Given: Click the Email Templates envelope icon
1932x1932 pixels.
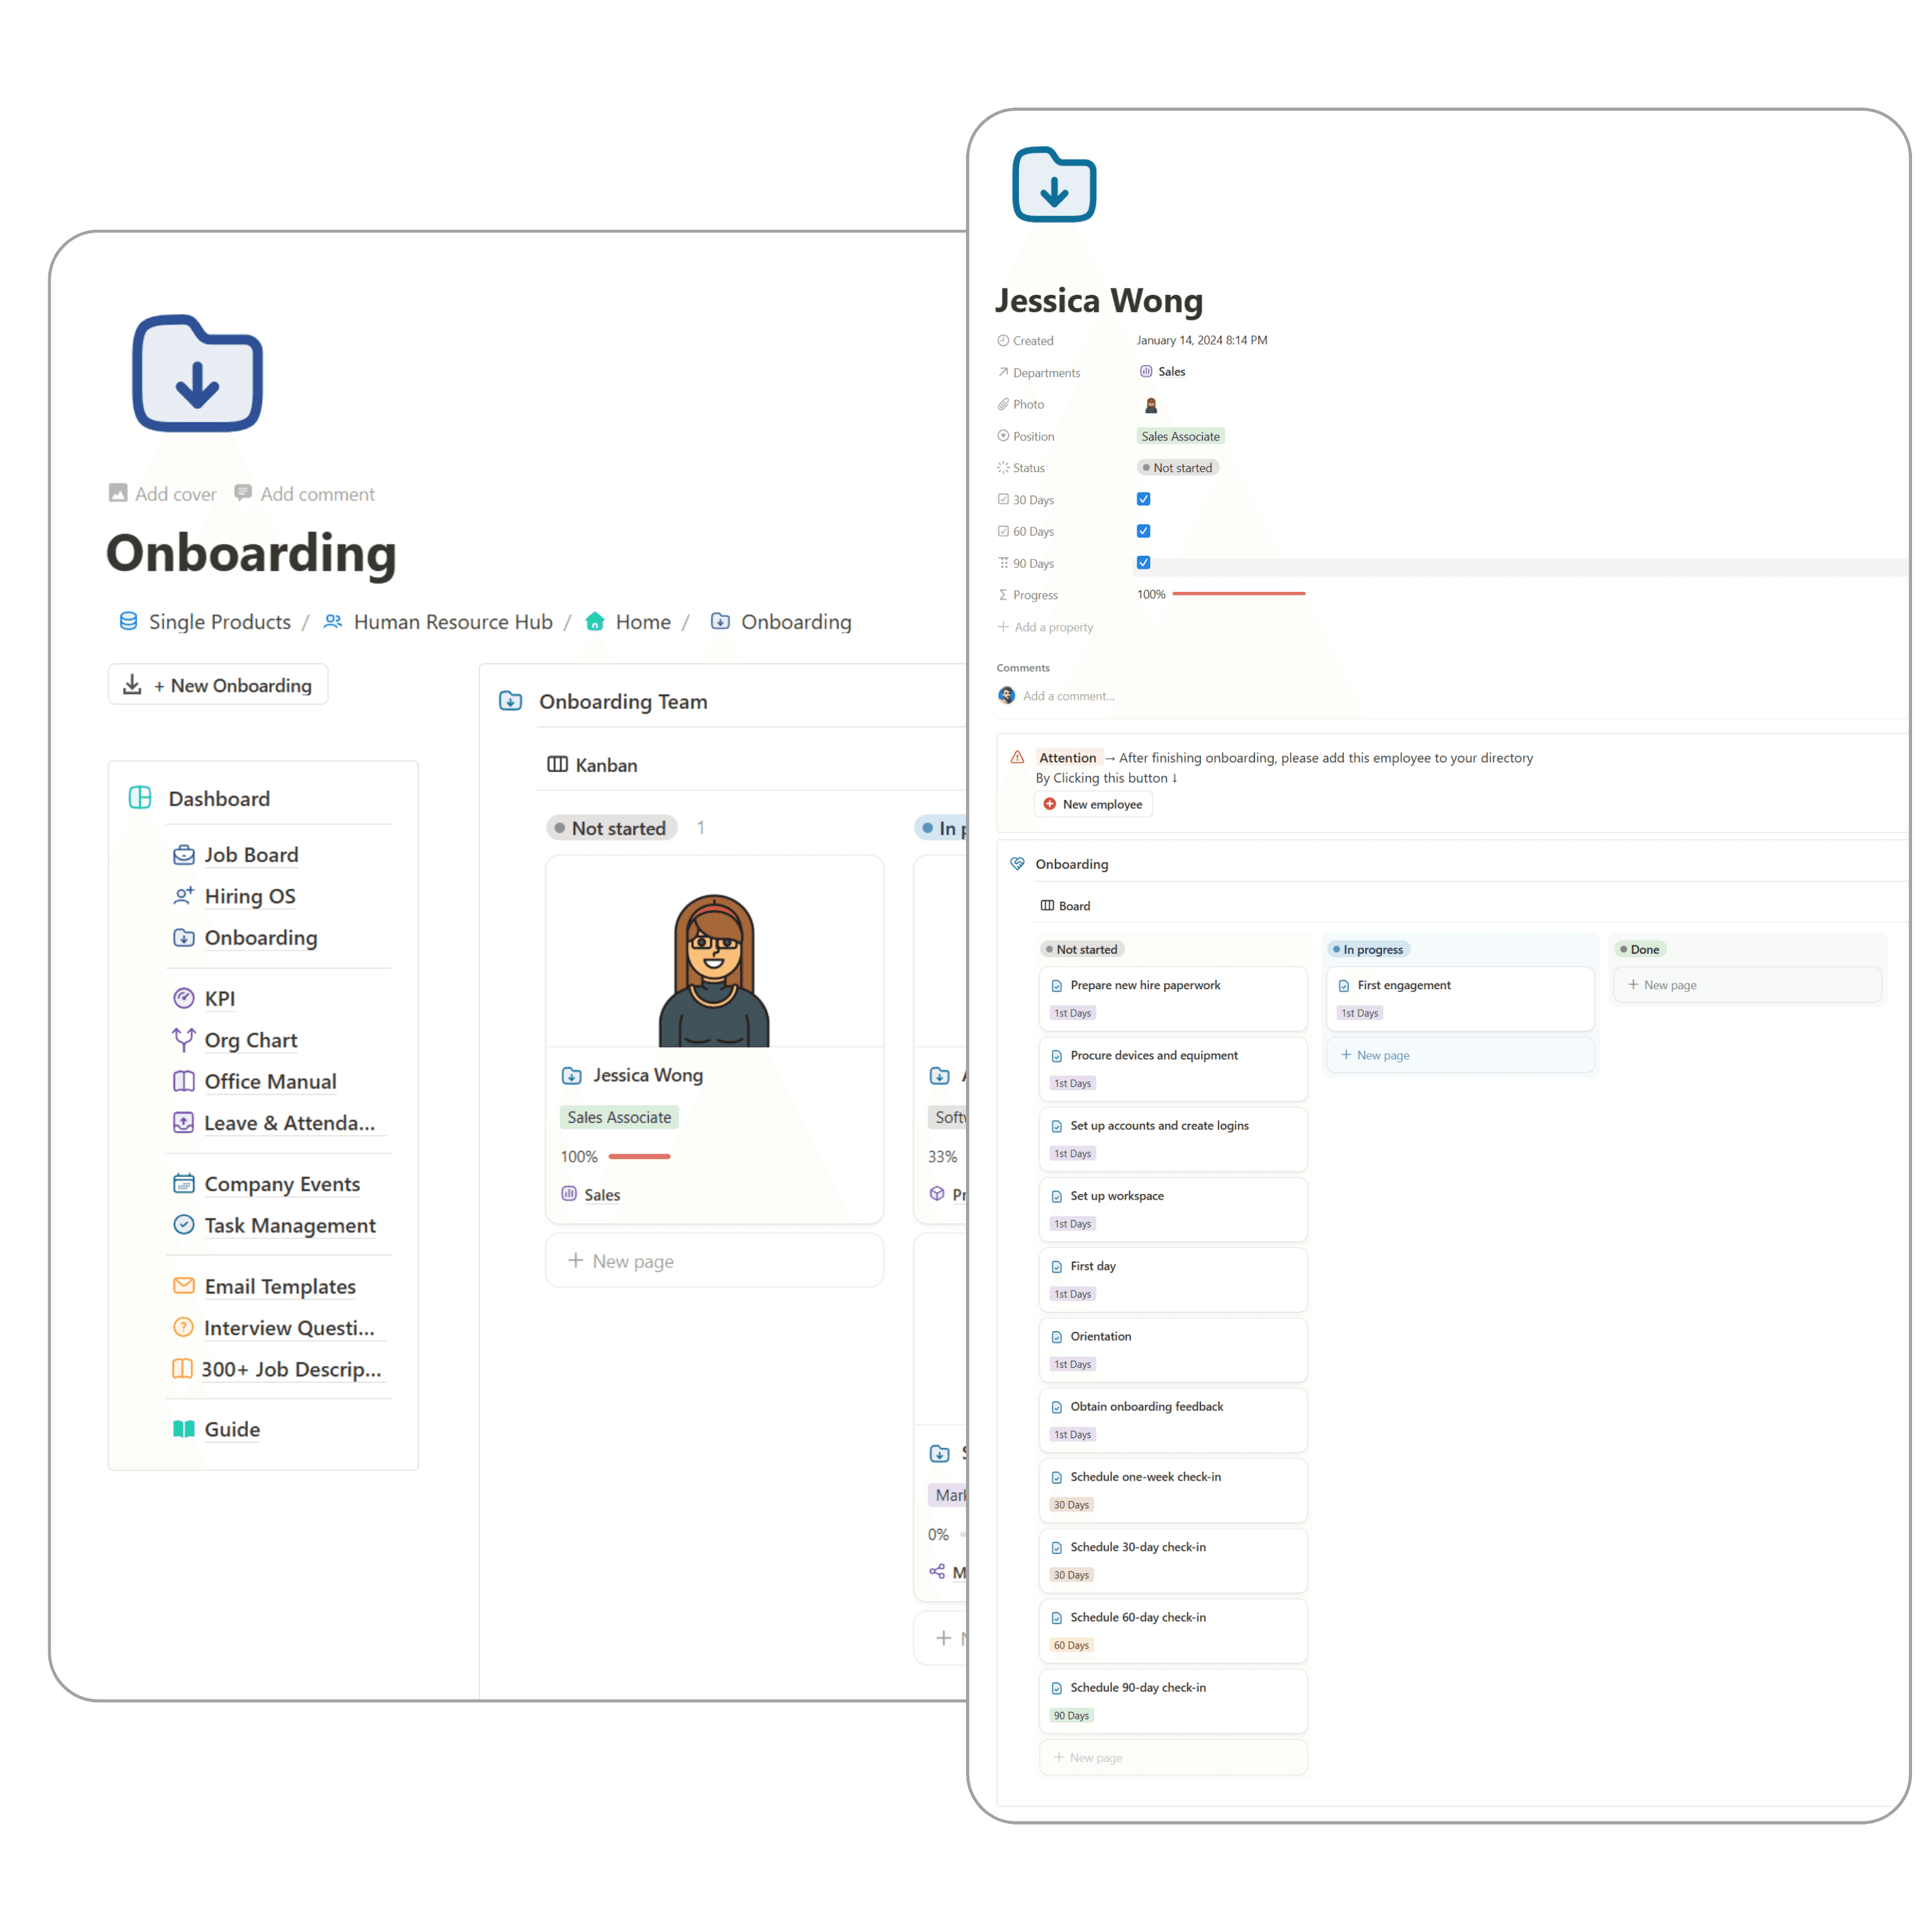Looking at the screenshot, I should click(x=184, y=1286).
